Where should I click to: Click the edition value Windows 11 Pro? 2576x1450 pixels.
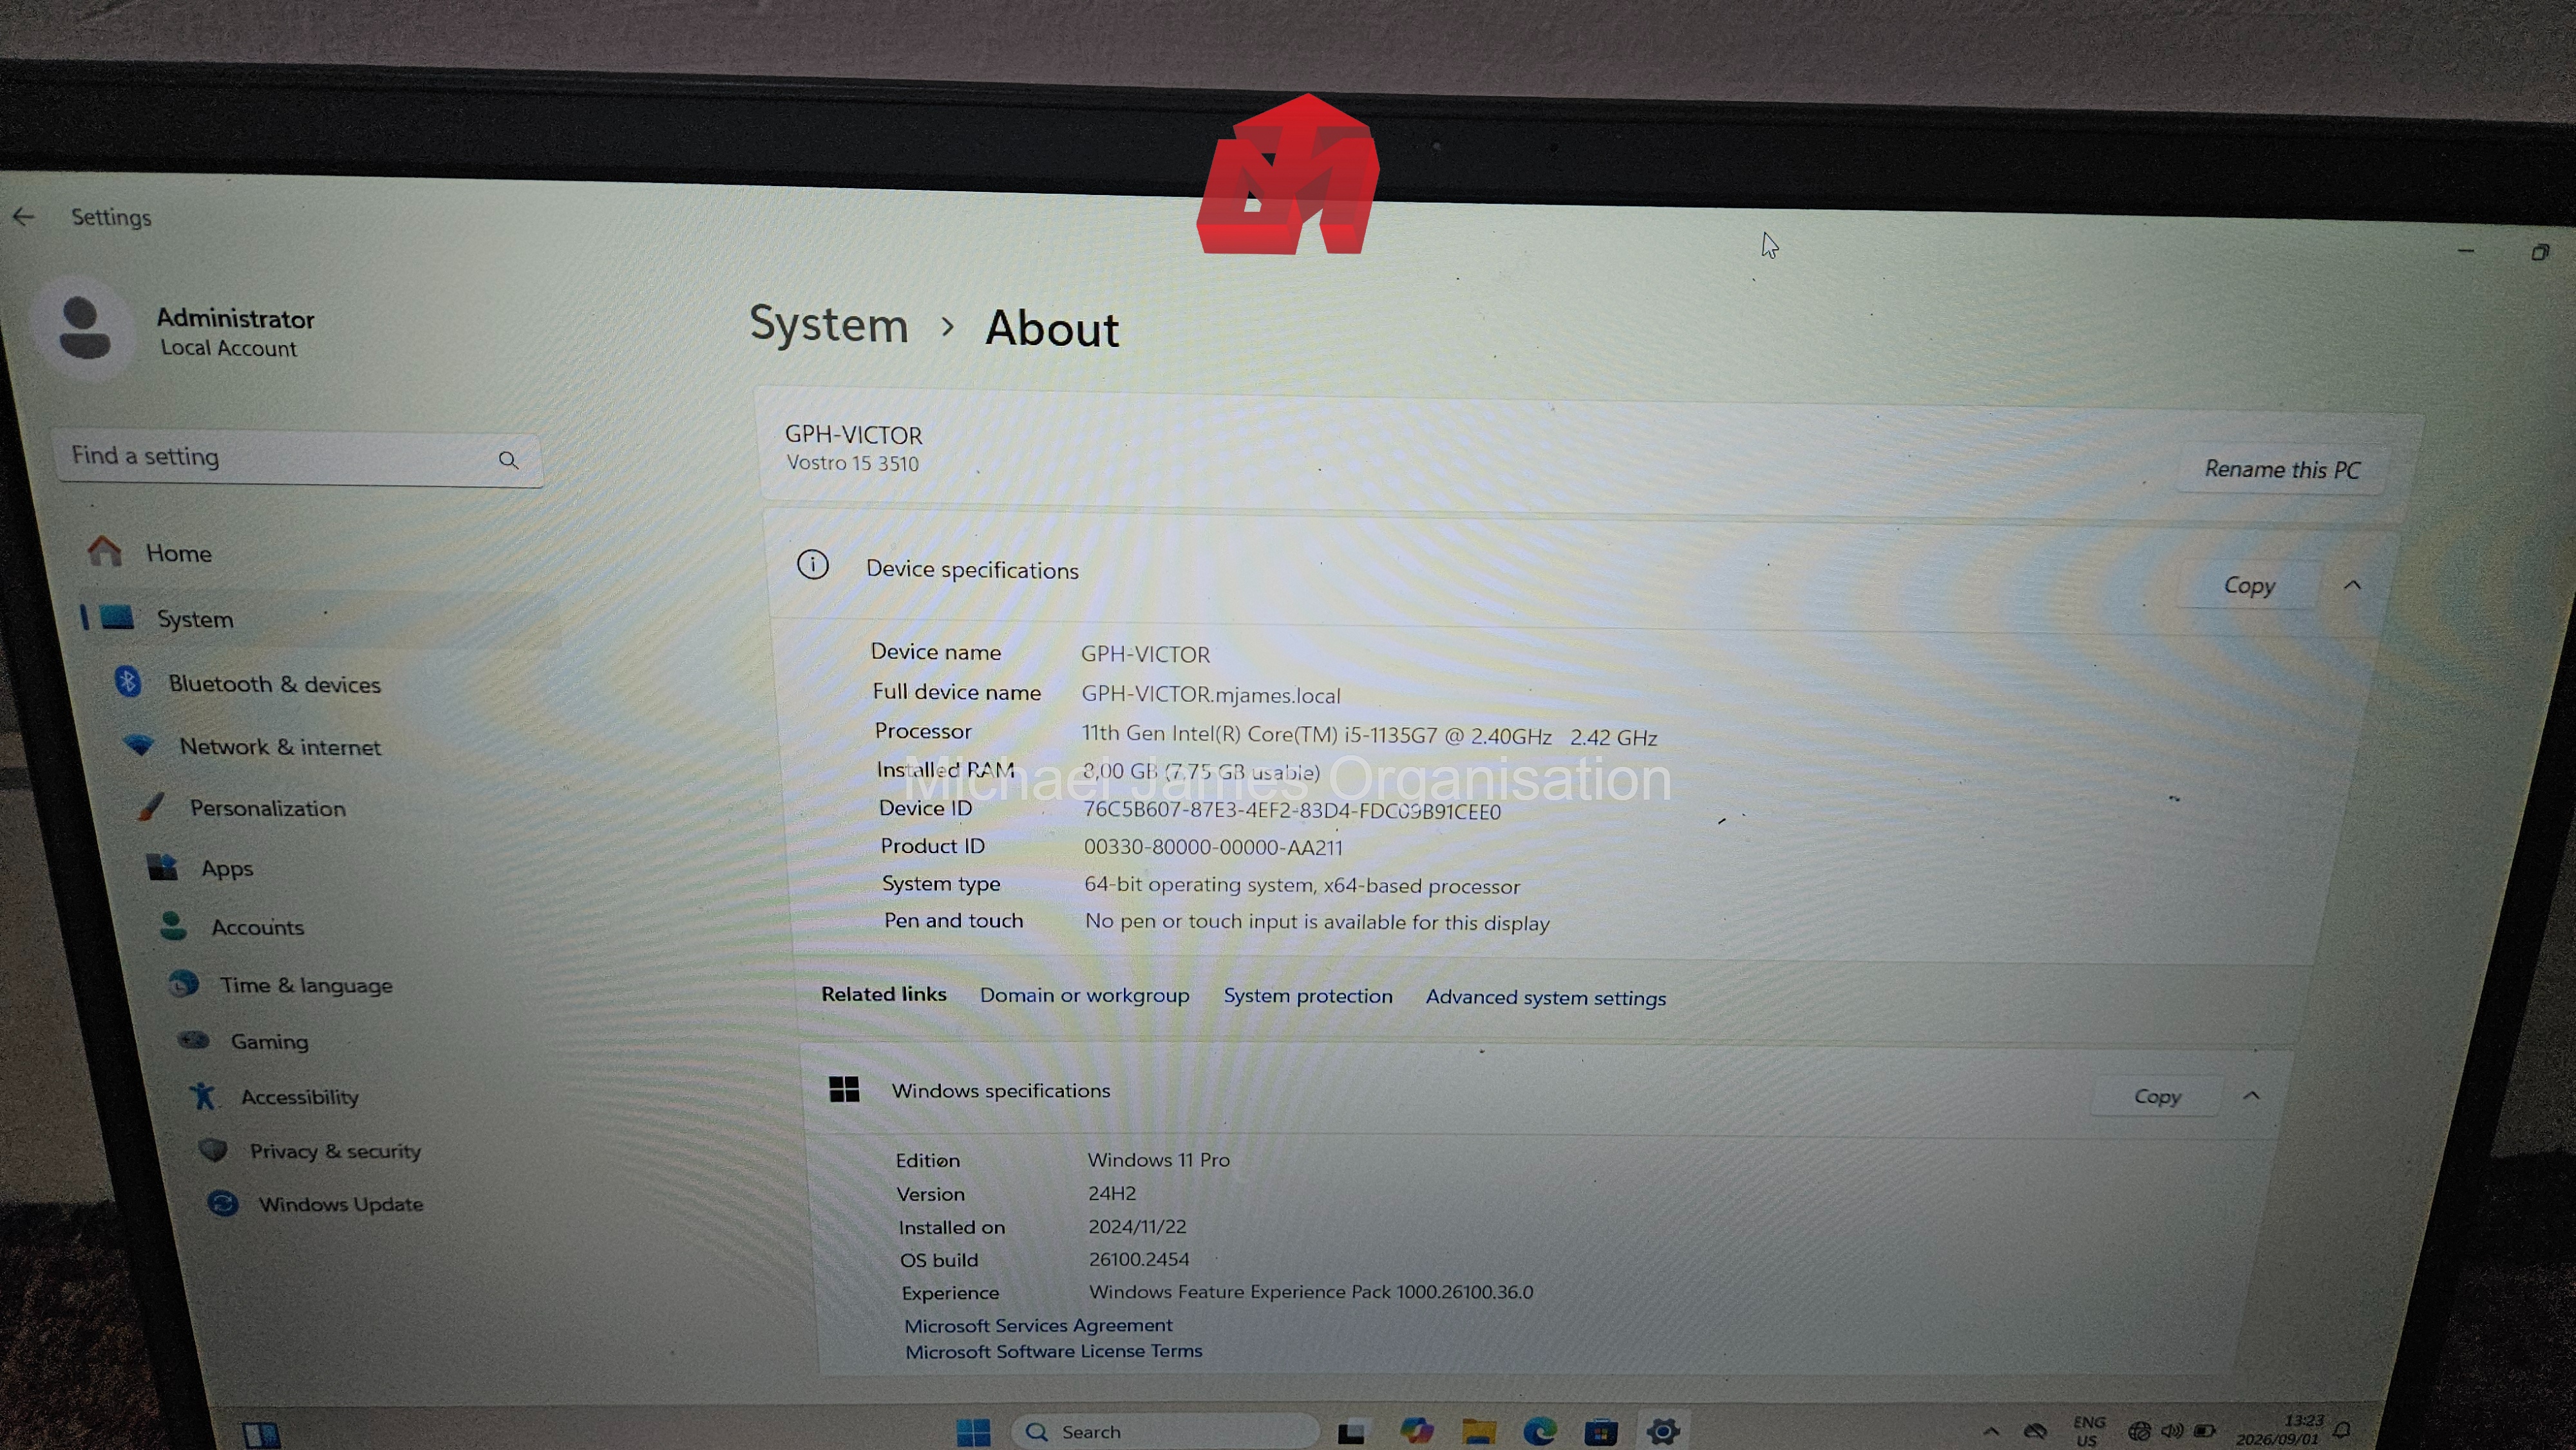coord(1158,1160)
